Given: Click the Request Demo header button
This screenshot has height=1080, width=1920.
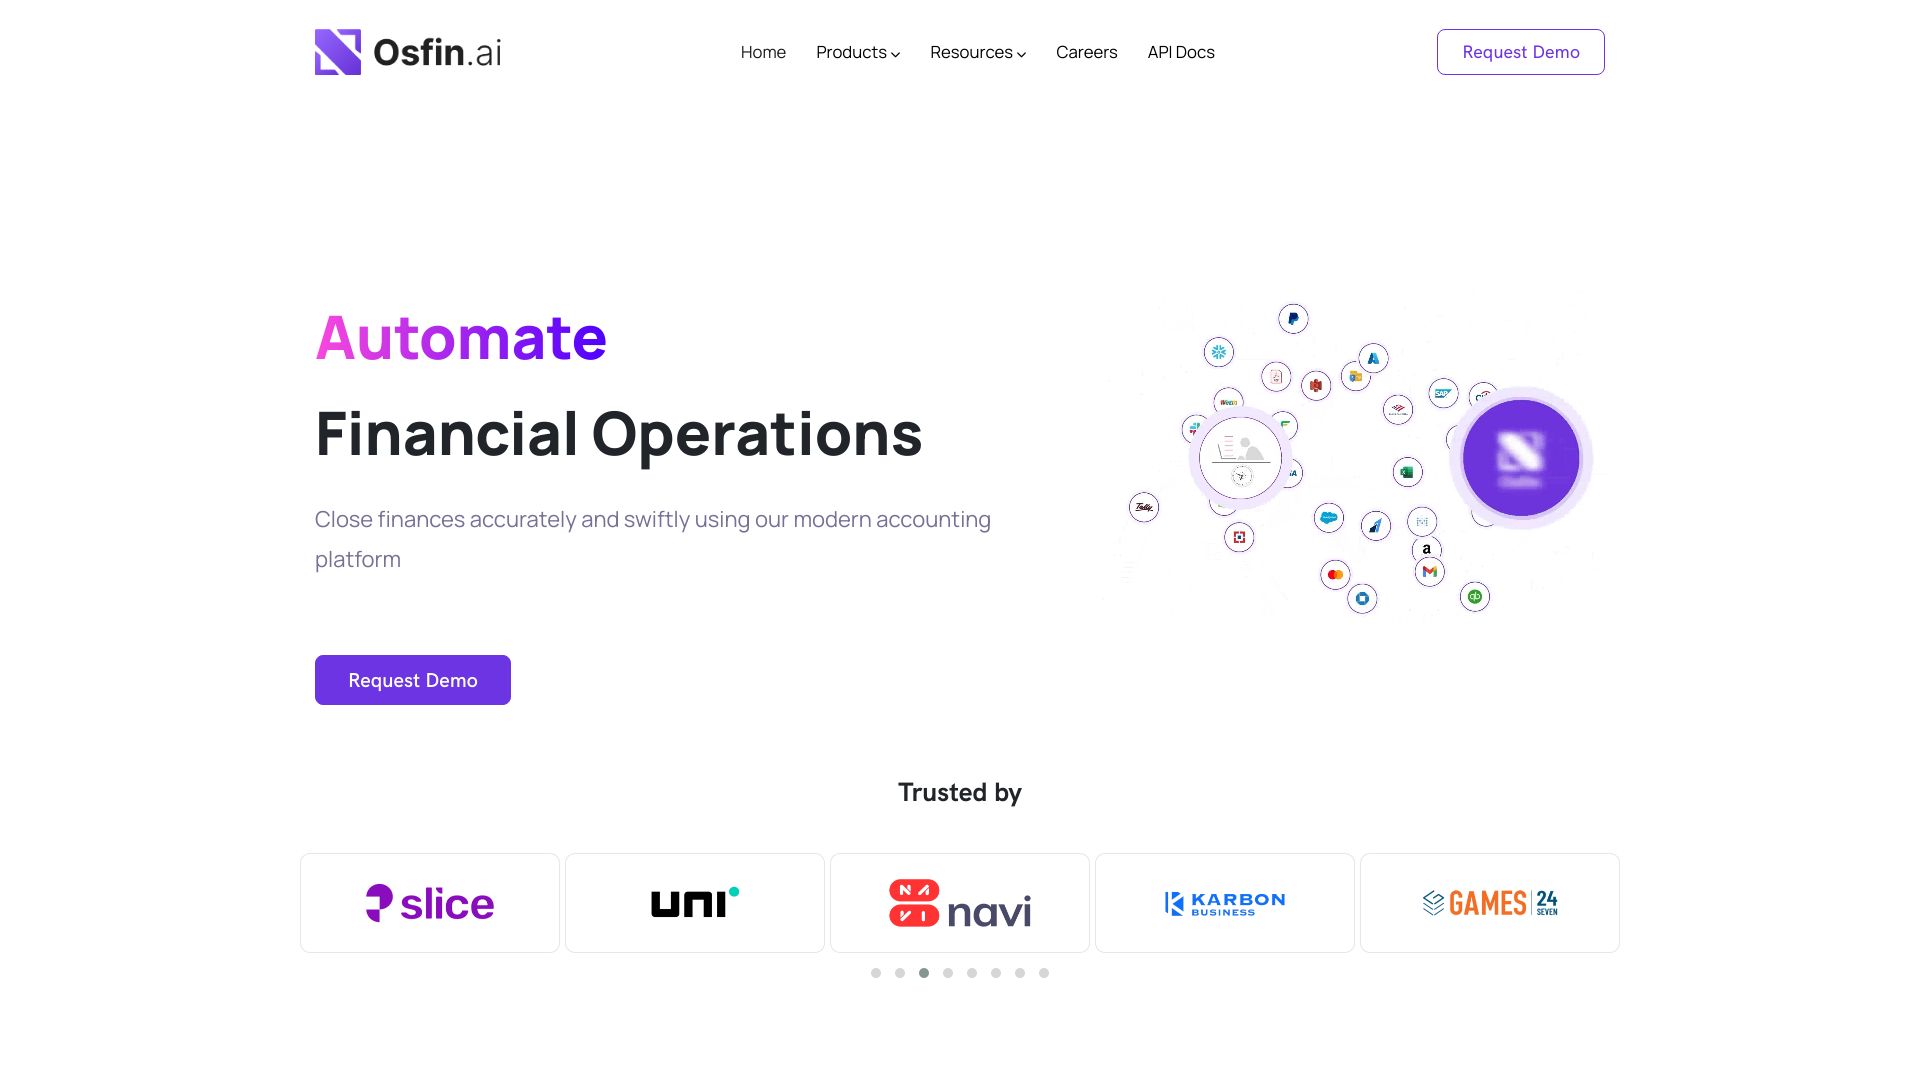Looking at the screenshot, I should 1520,51.
